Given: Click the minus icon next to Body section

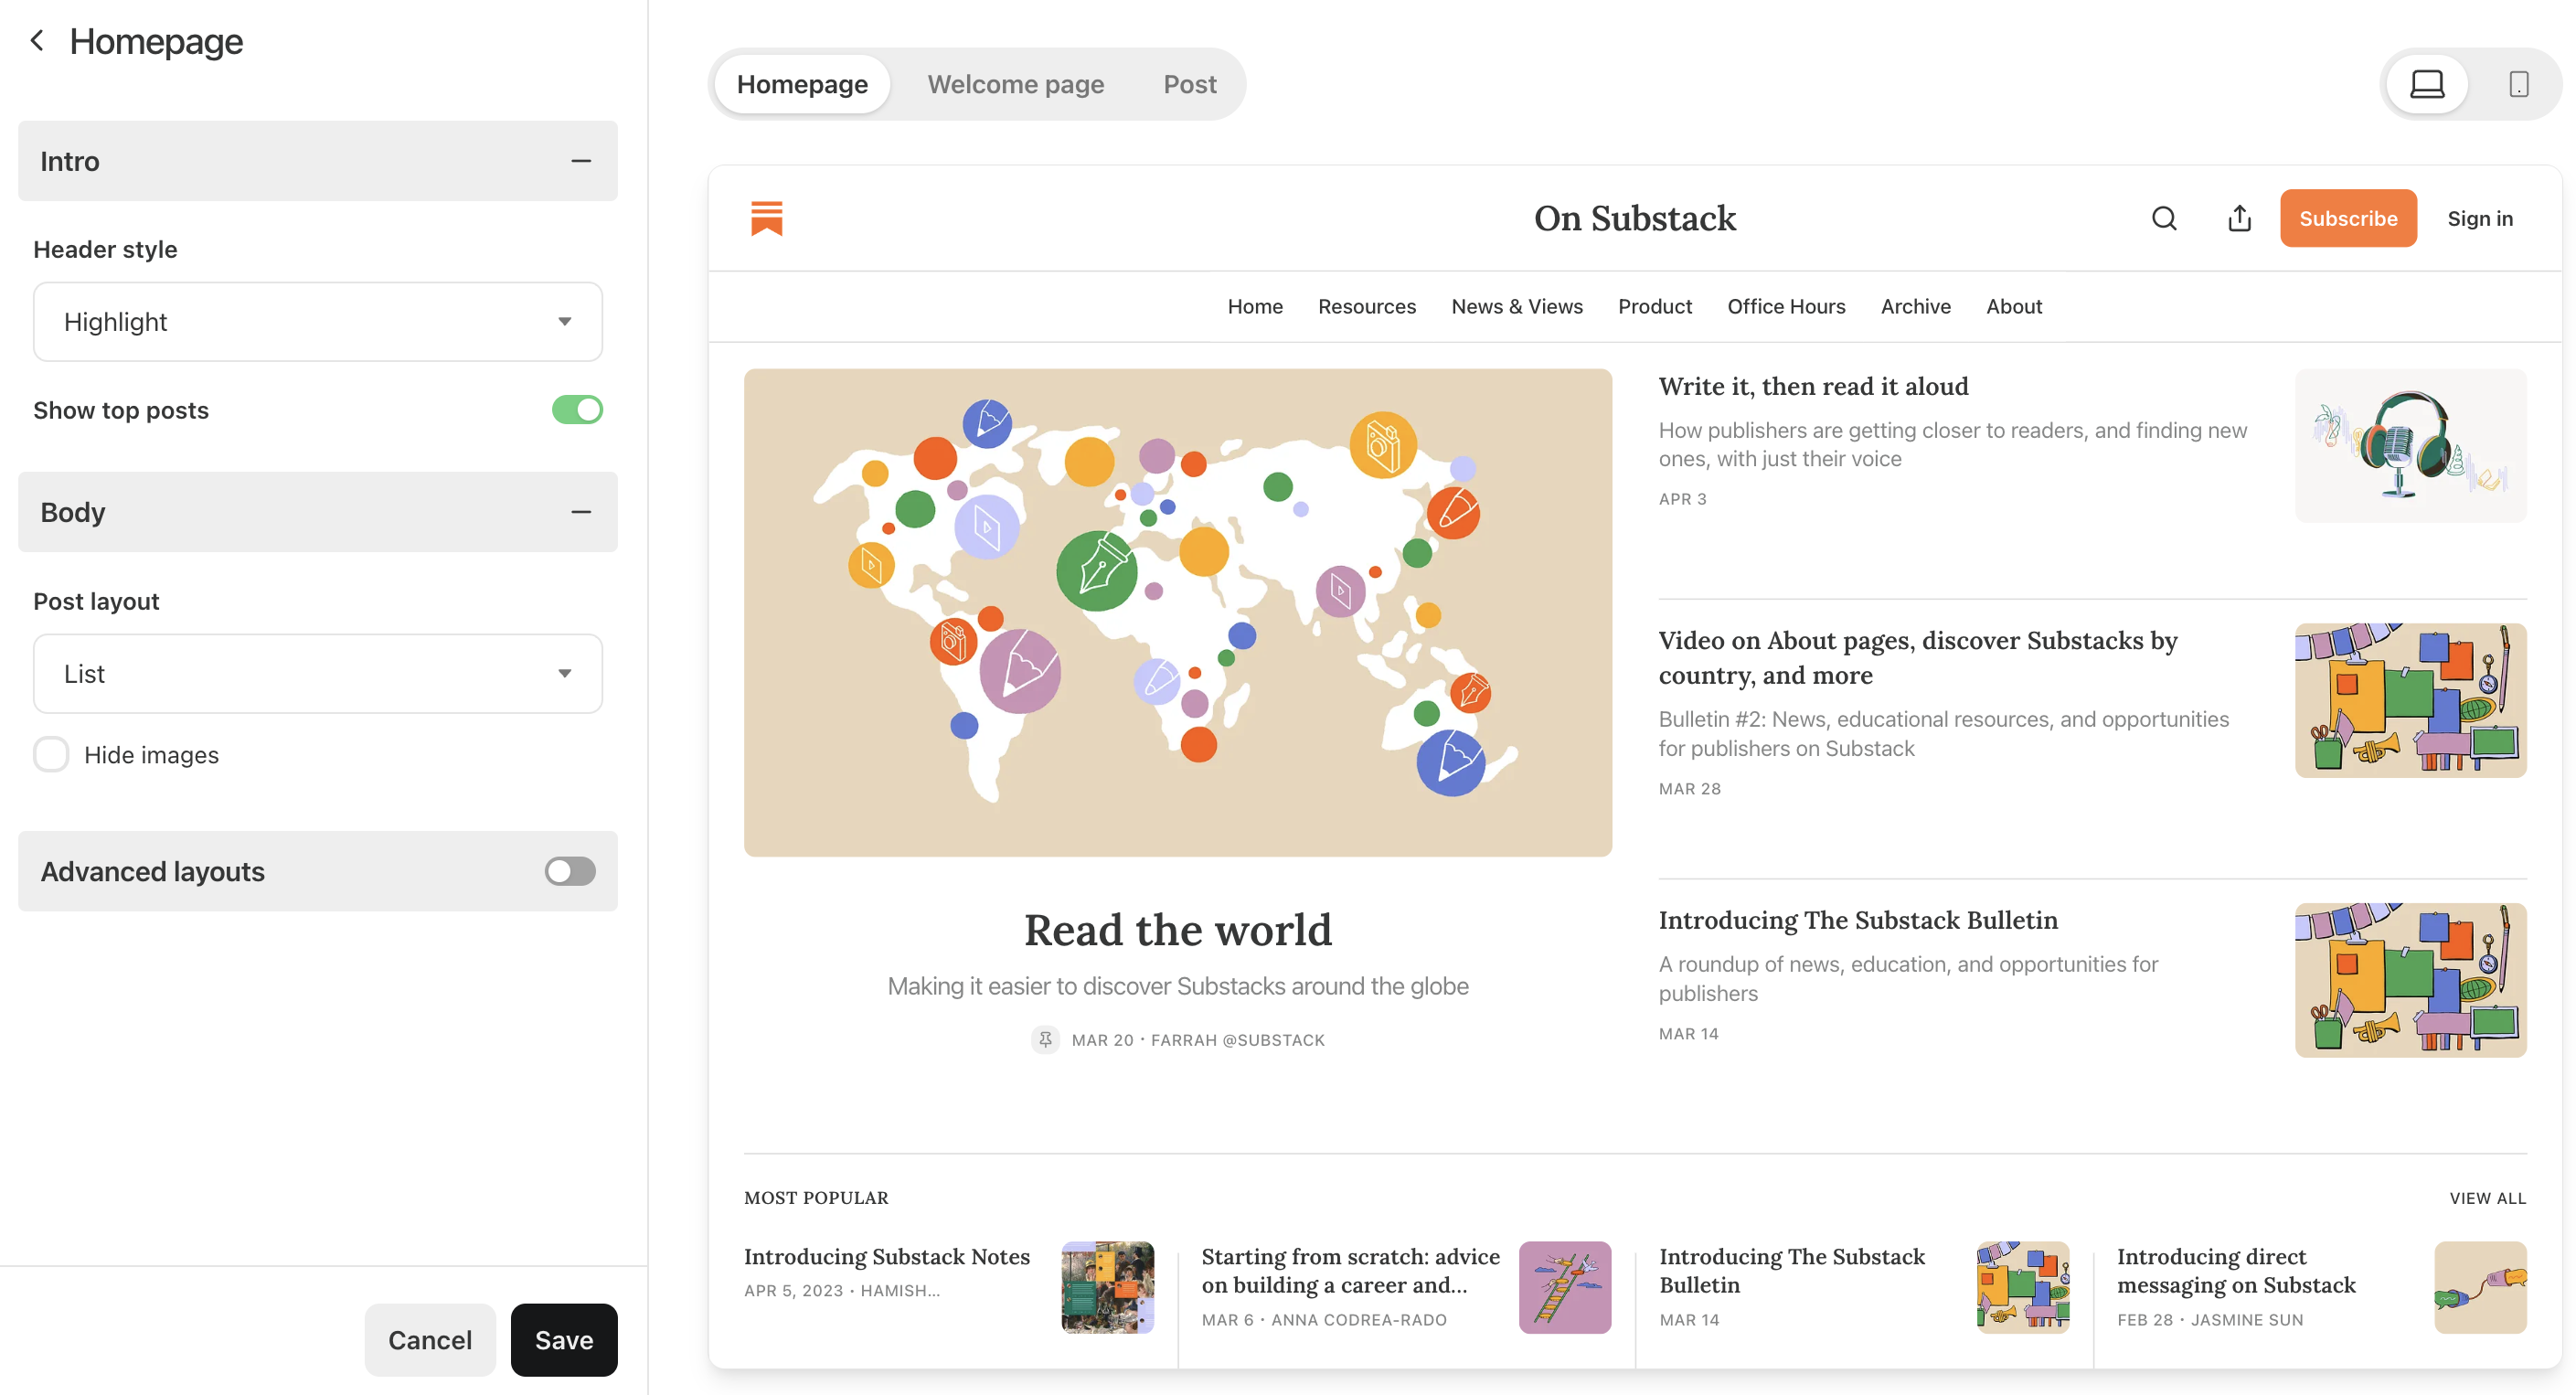Looking at the screenshot, I should [579, 510].
